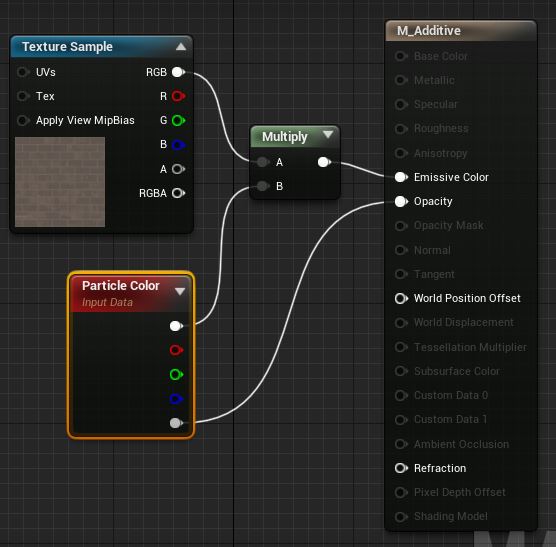This screenshot has height=547, width=556.
Task: Click the Texture Sample UVs input pin
Action: pos(23,72)
